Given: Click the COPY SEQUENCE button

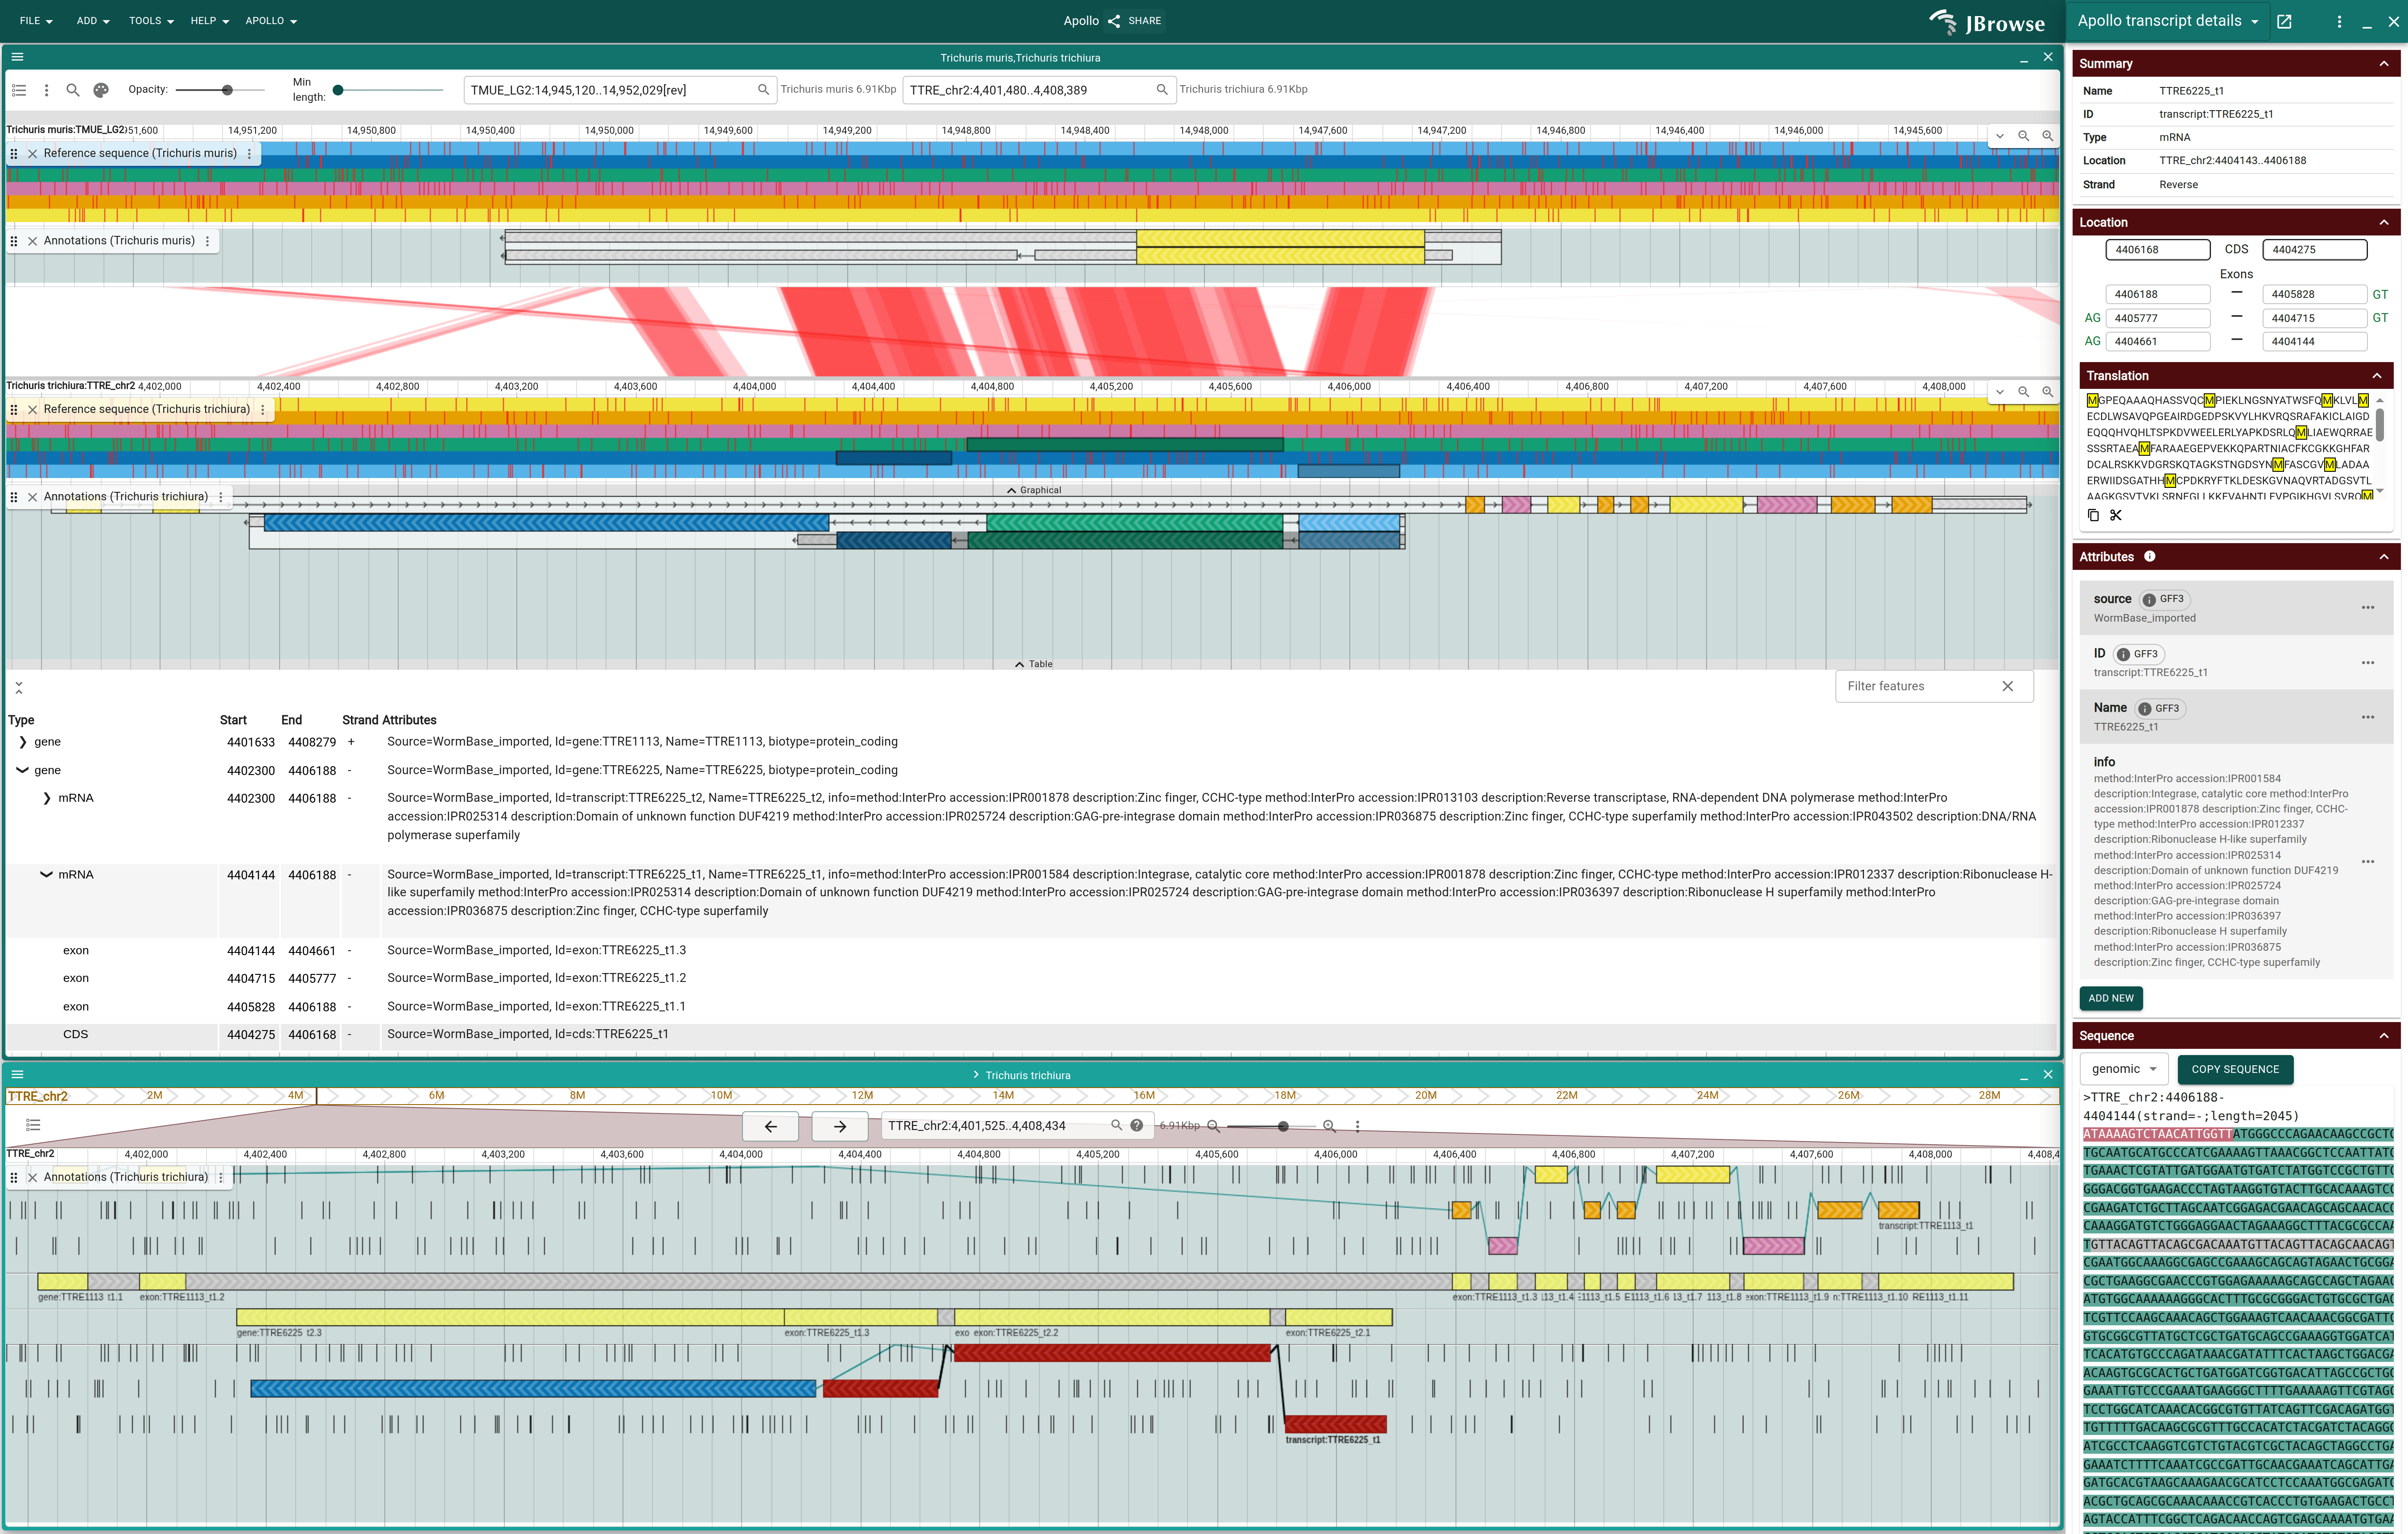Looking at the screenshot, I should 2235,1069.
